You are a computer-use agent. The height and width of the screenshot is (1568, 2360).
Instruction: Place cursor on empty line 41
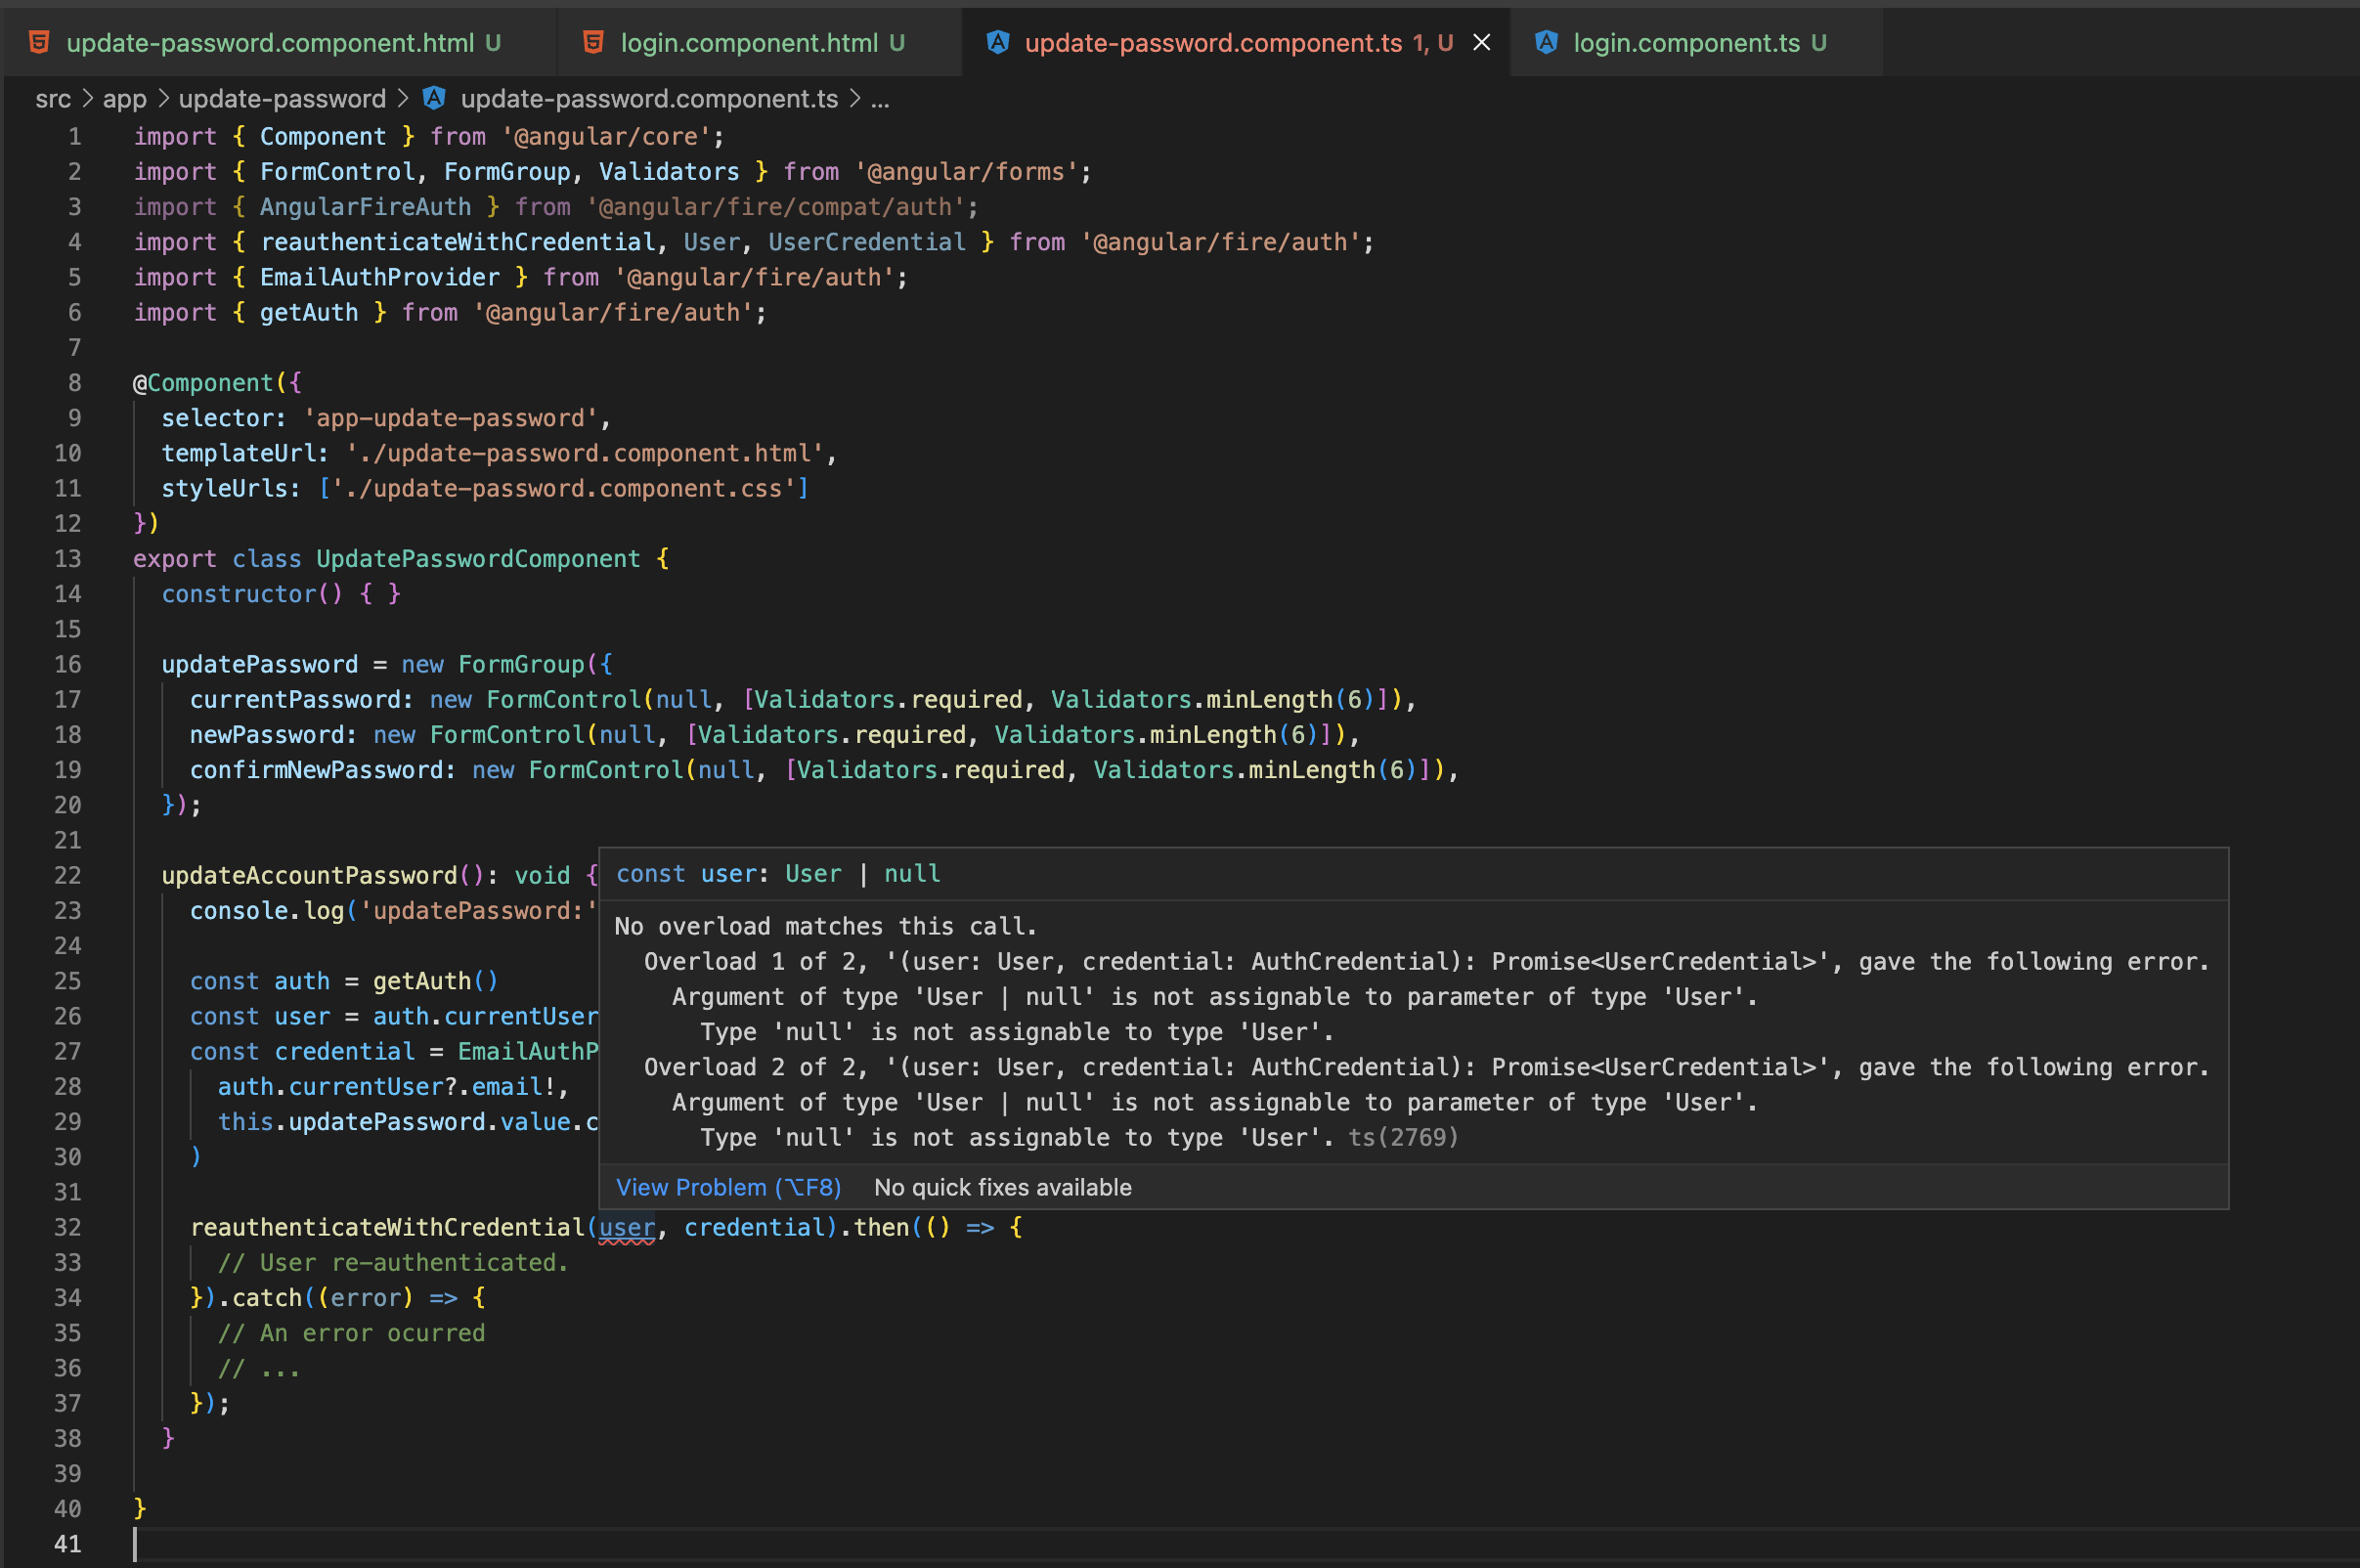click(1245, 1545)
